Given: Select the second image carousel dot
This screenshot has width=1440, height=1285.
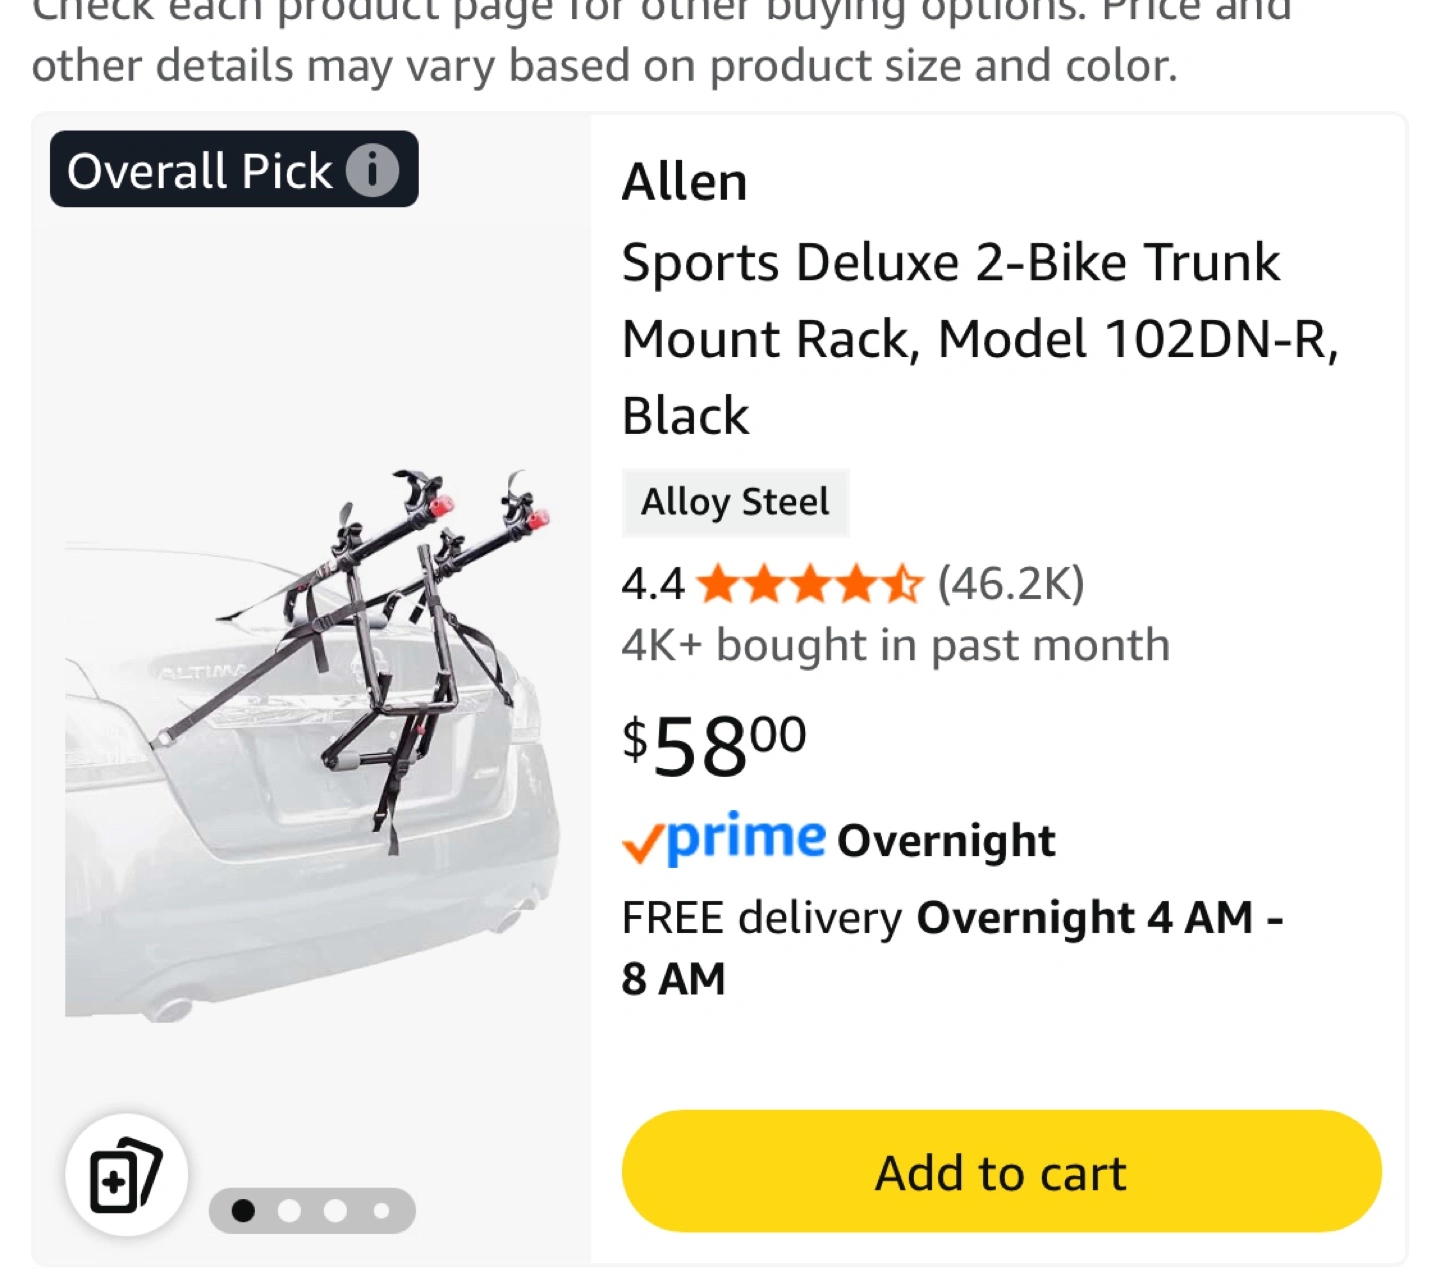Looking at the screenshot, I should (290, 1211).
